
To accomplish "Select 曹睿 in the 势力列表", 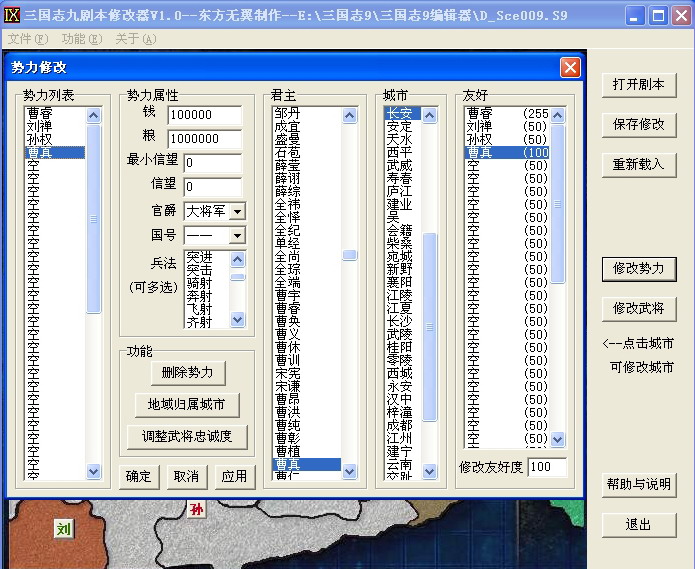I will [x=55, y=113].
